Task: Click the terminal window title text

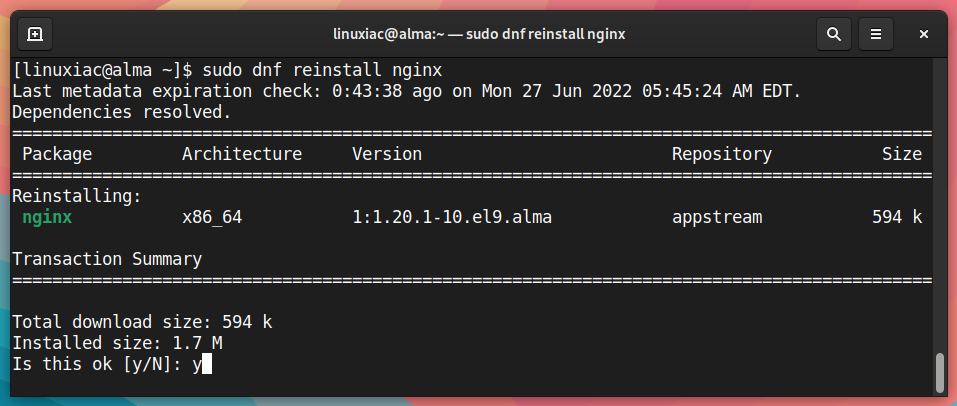Action: (479, 34)
